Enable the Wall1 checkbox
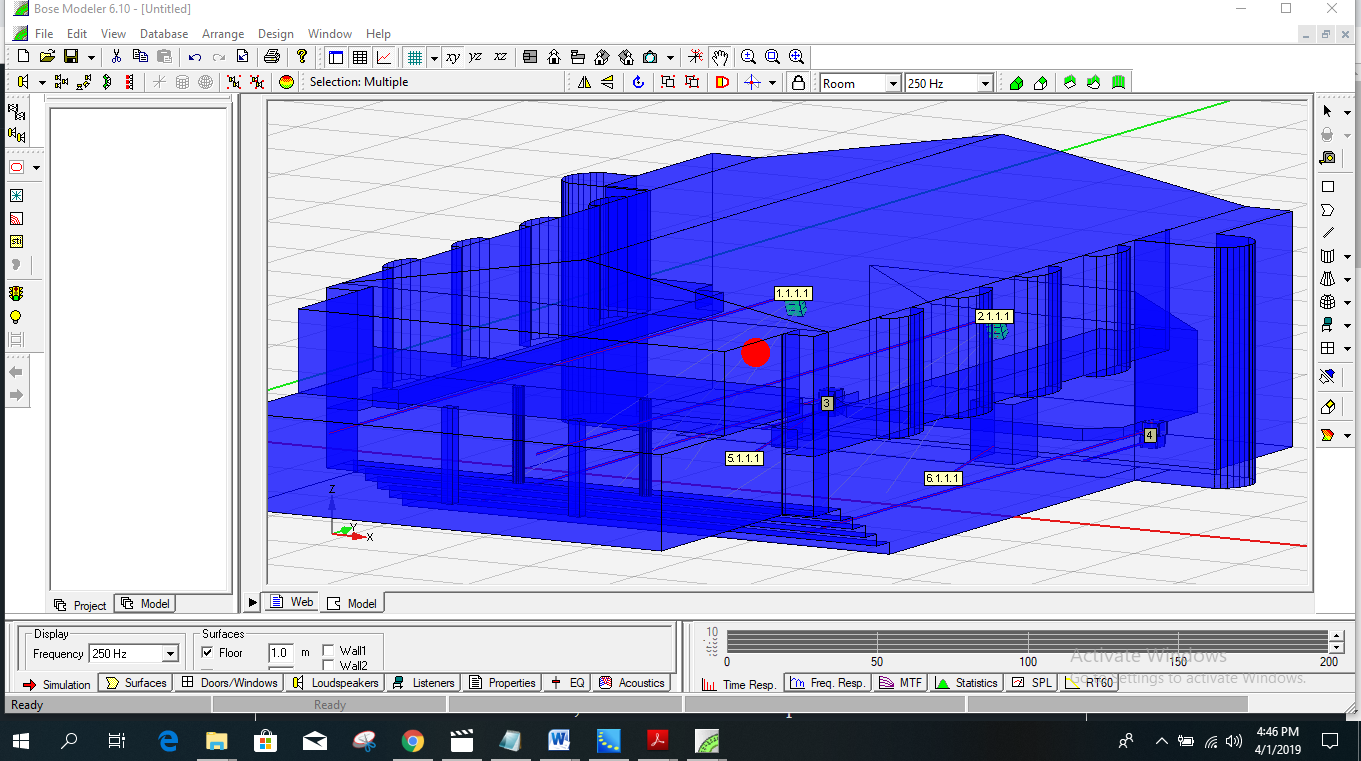 pyautogui.click(x=328, y=651)
